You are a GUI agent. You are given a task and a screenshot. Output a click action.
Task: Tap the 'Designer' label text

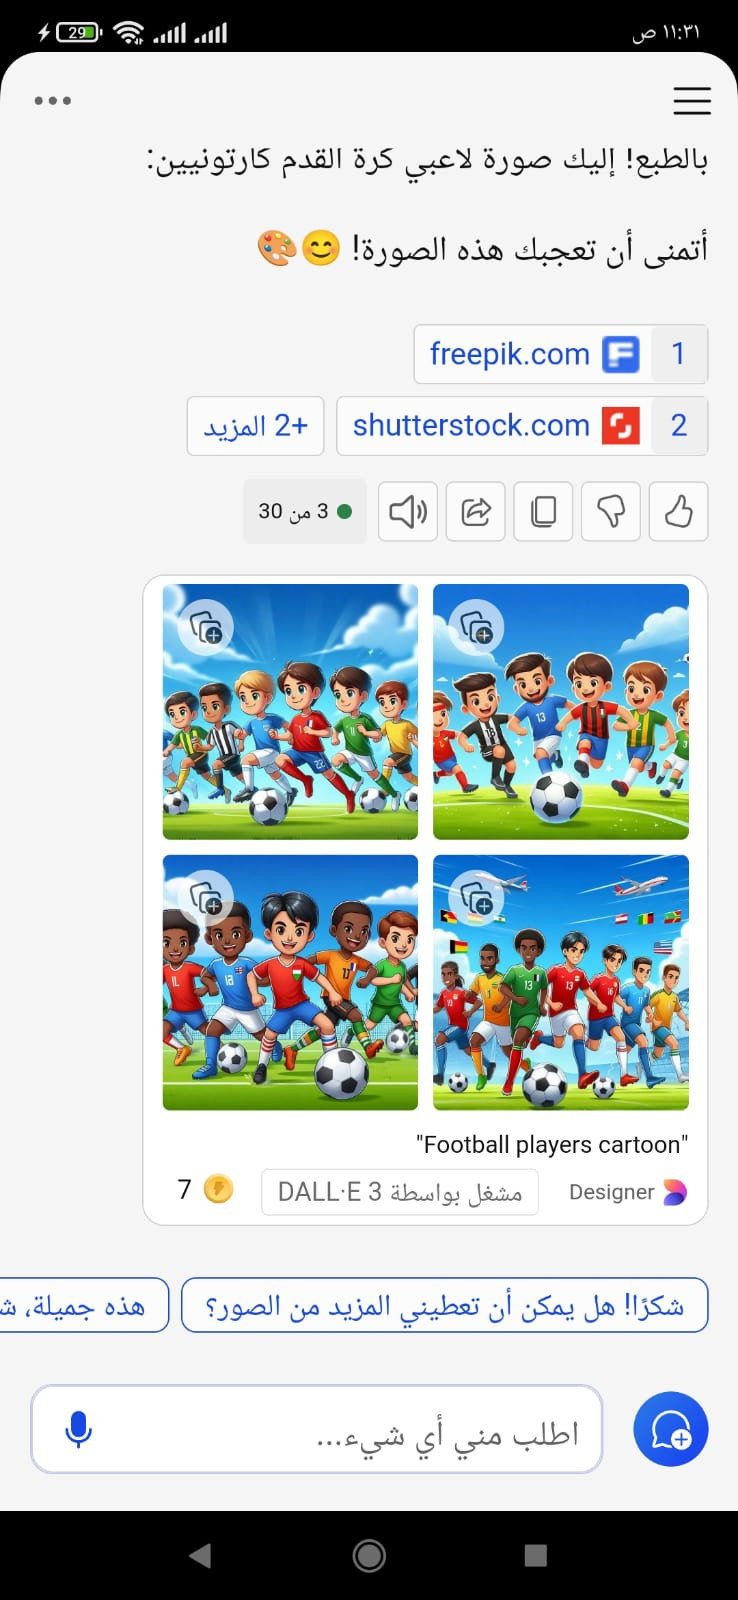(x=611, y=1192)
